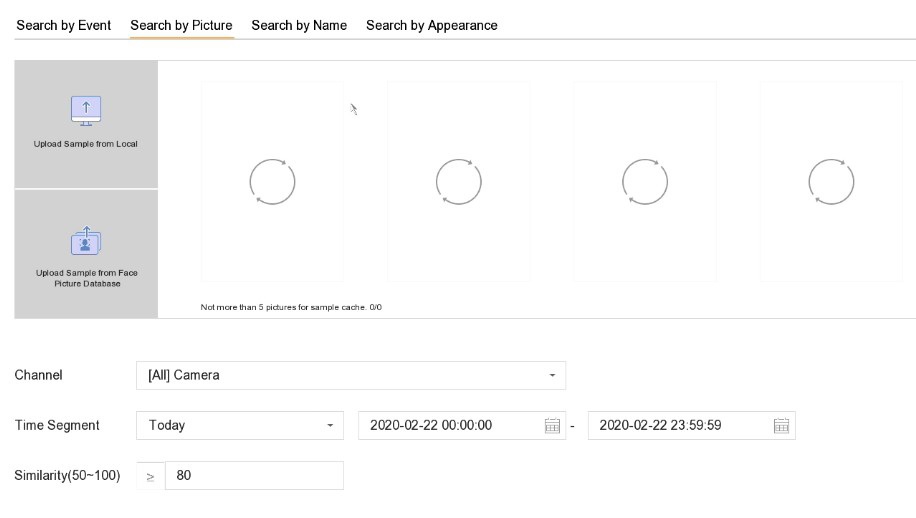Expand the Channel camera dropdown

pos(350,375)
